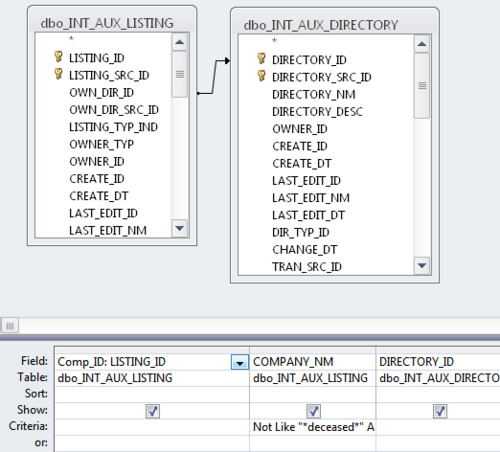Click down arrow in DIRECTORY table scrollbar

[422, 266]
